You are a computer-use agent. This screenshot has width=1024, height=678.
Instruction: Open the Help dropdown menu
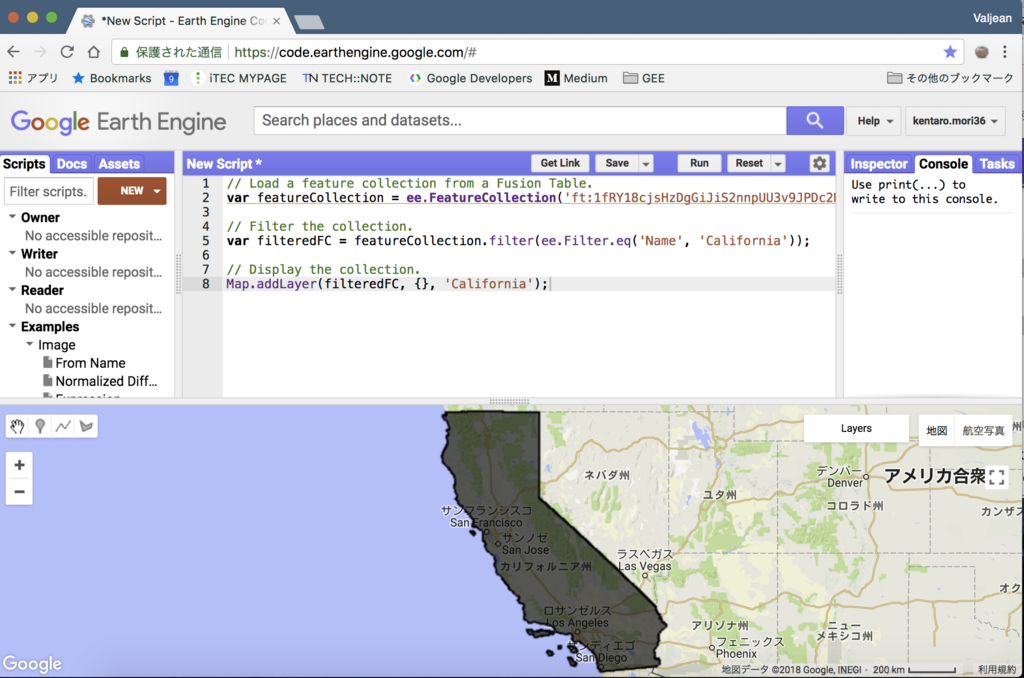874,121
